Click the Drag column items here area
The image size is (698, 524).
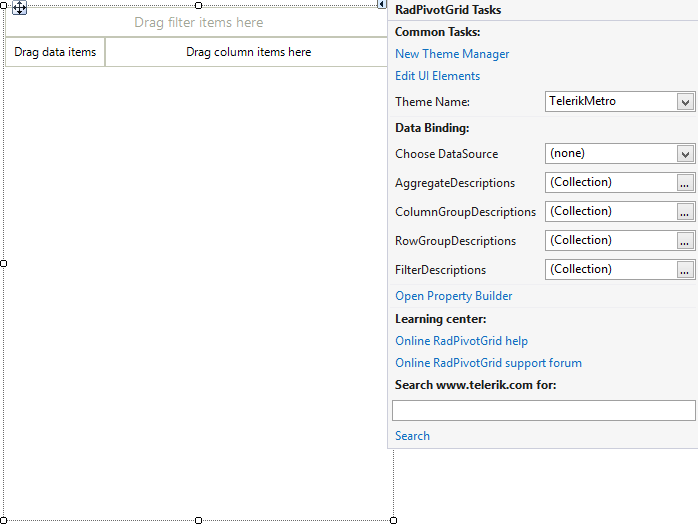[247, 52]
